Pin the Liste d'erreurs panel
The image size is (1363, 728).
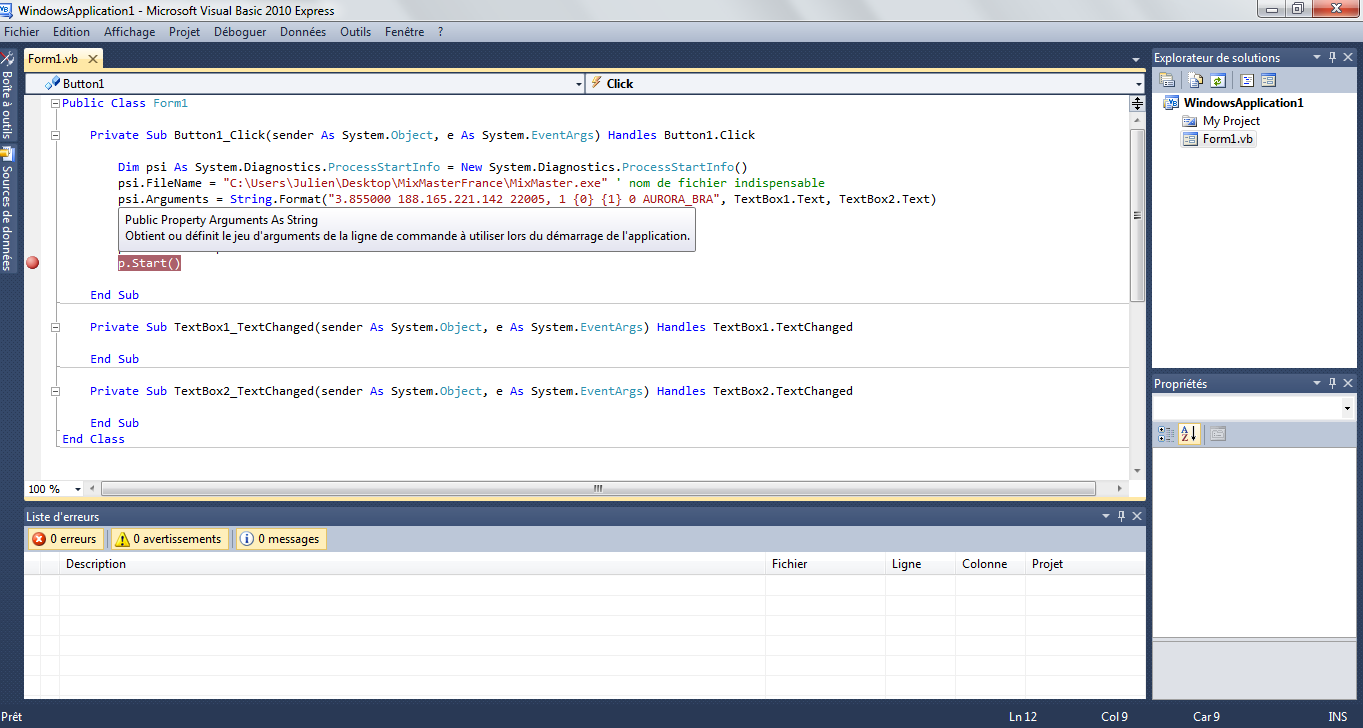pos(1121,516)
